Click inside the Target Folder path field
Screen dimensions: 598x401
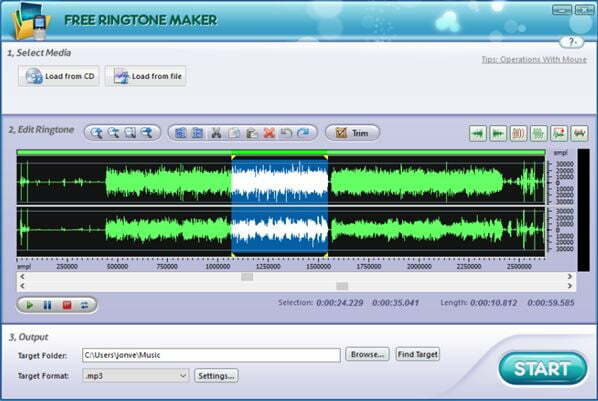[x=211, y=355]
